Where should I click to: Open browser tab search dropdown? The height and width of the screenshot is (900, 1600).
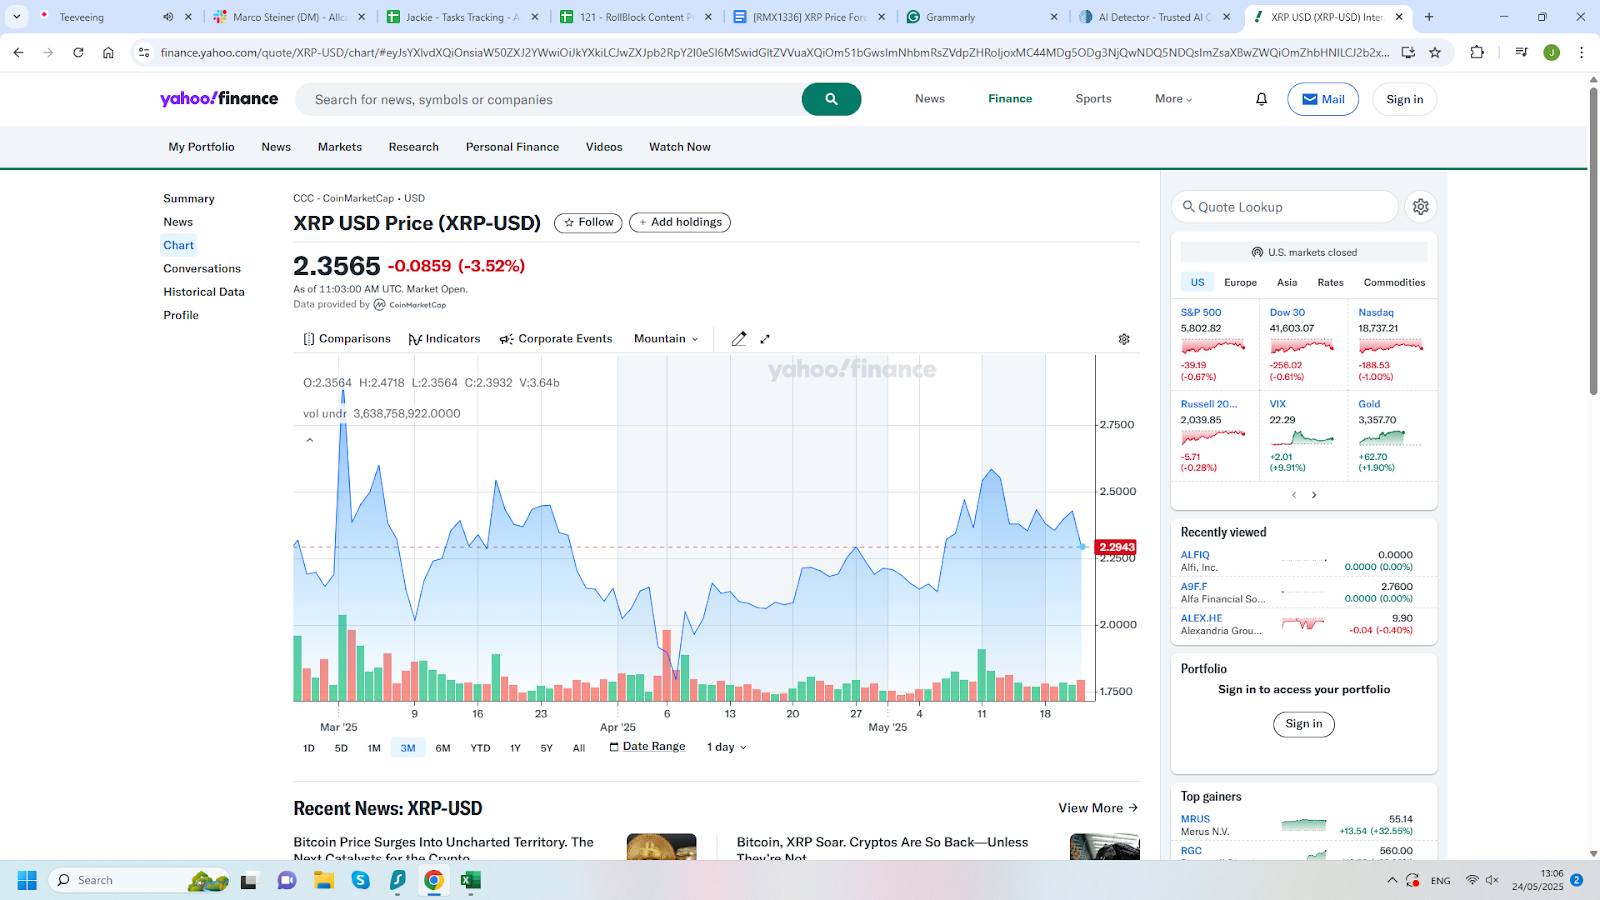(17, 17)
